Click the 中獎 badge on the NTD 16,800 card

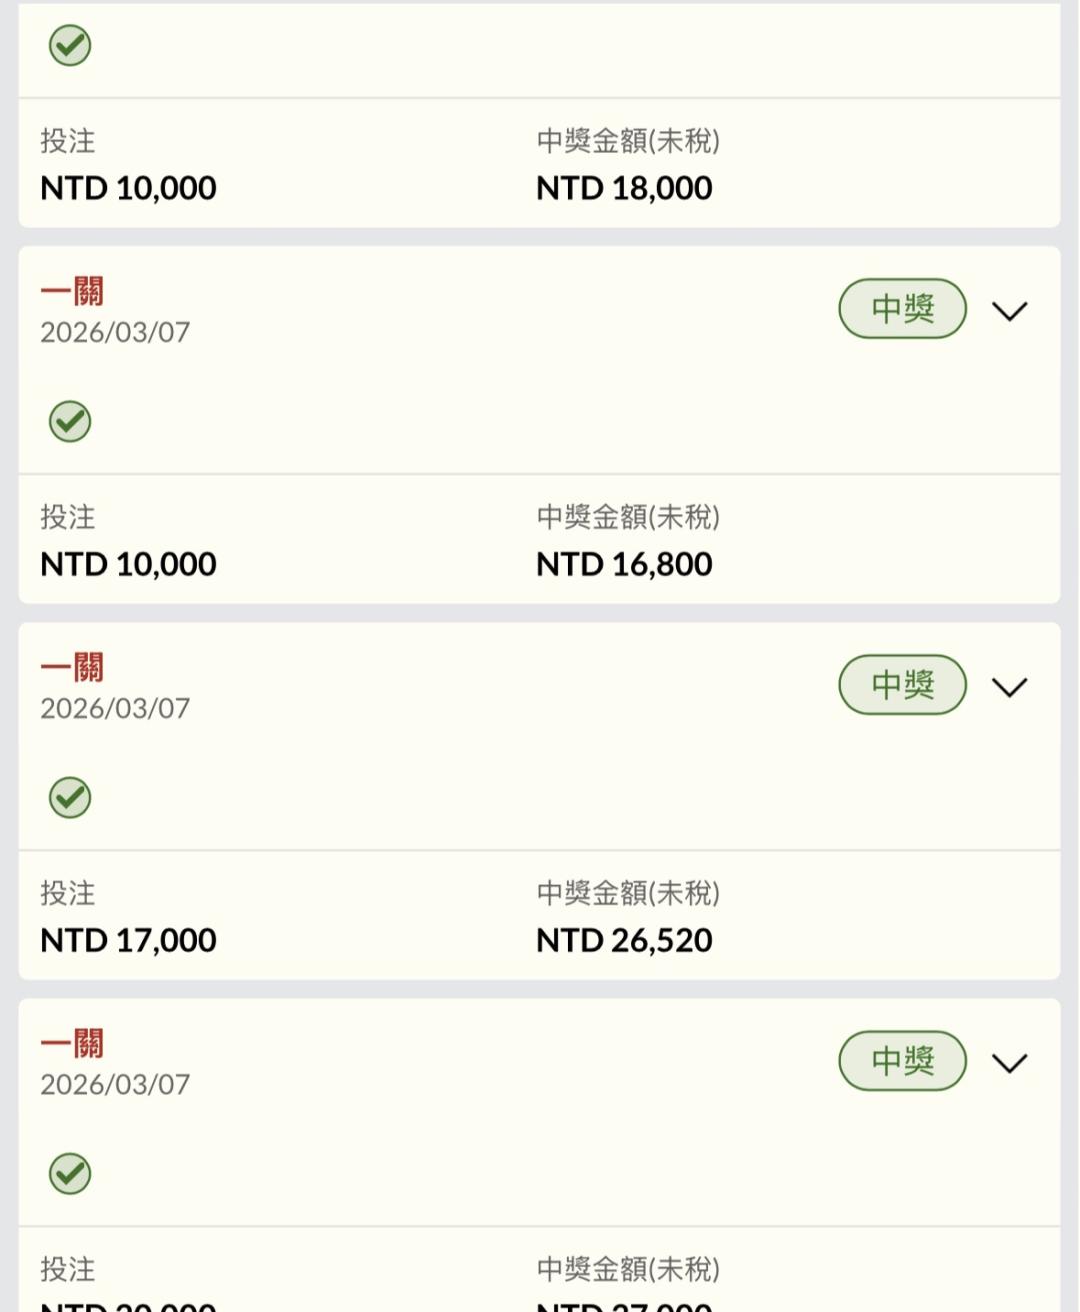[902, 309]
